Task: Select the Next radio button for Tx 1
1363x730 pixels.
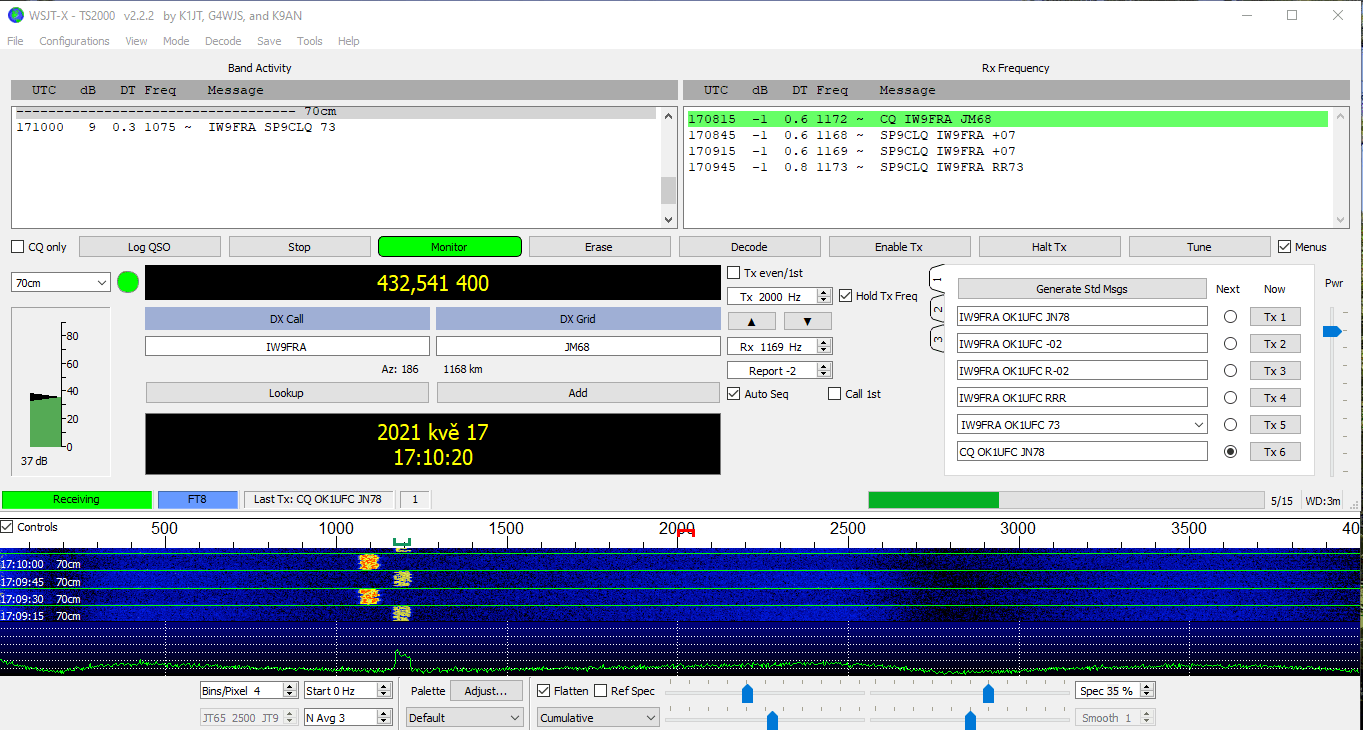Action: click(x=1230, y=317)
